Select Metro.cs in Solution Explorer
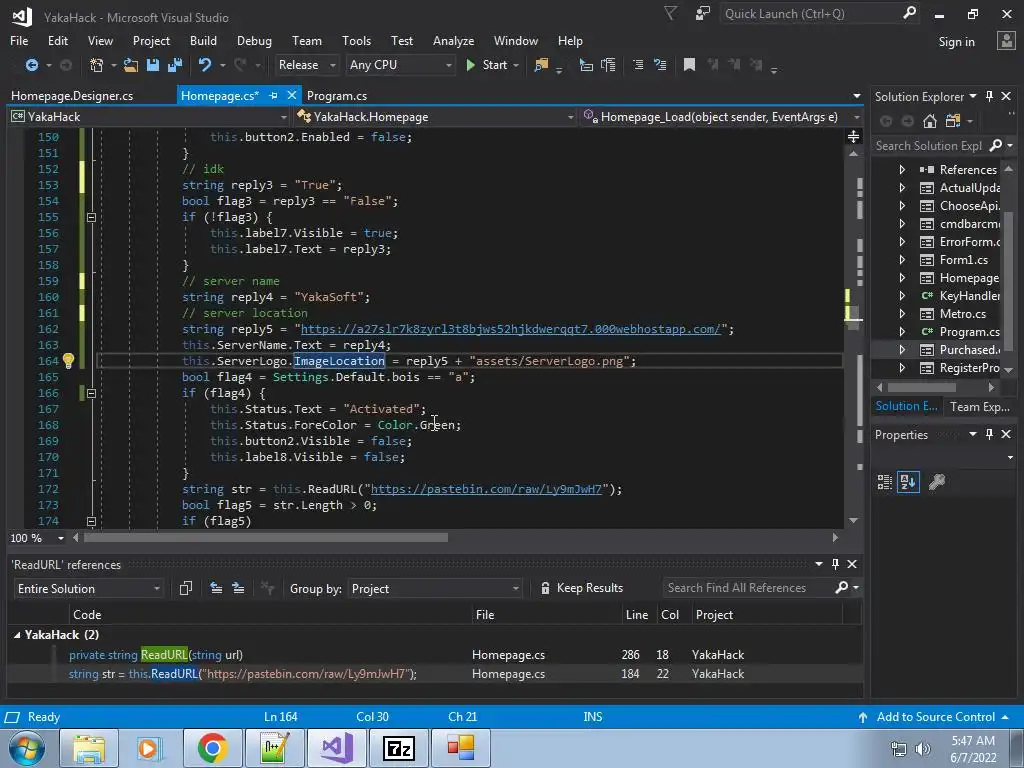 pos(963,314)
